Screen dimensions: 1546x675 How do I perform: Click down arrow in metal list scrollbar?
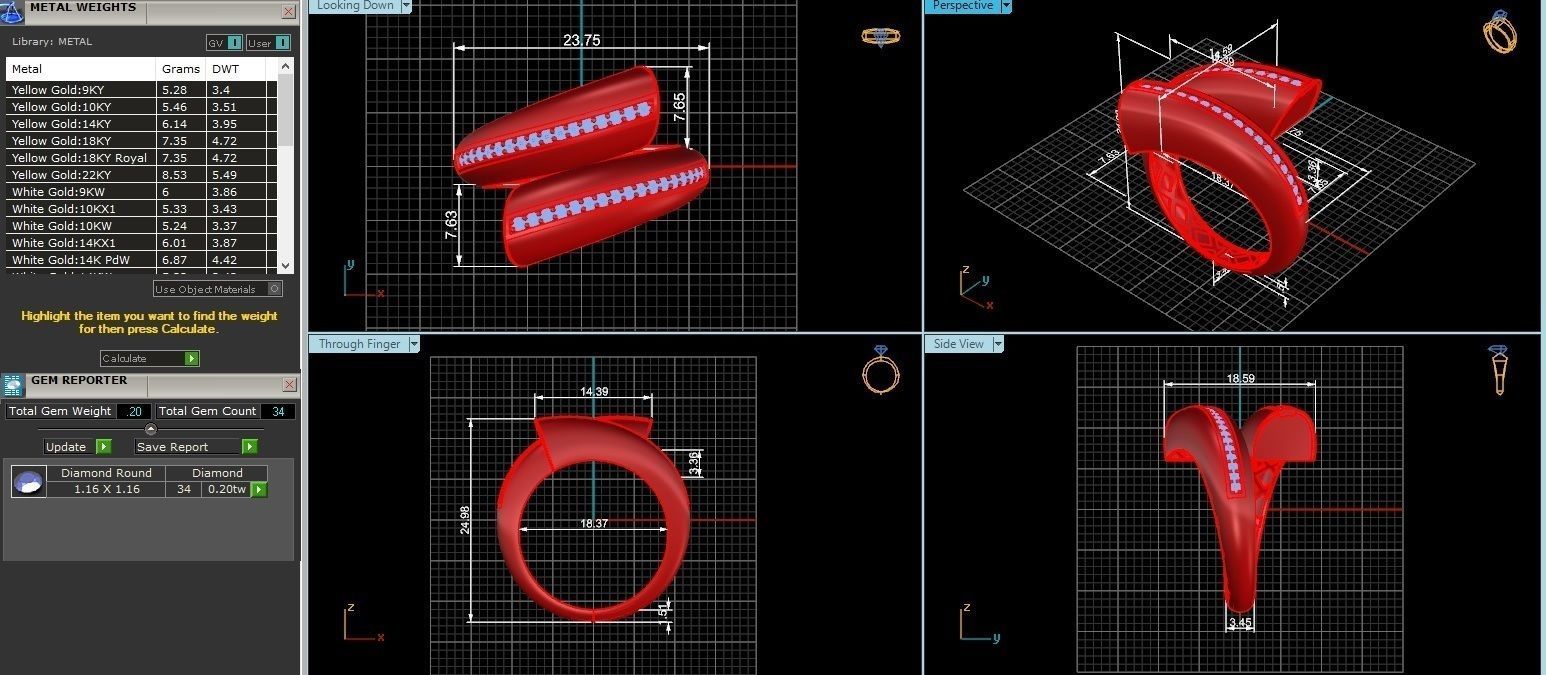(x=286, y=266)
